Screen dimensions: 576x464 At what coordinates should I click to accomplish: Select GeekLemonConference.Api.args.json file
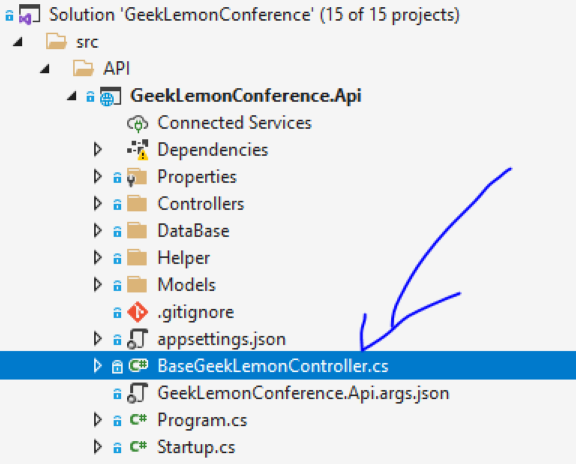(303, 393)
